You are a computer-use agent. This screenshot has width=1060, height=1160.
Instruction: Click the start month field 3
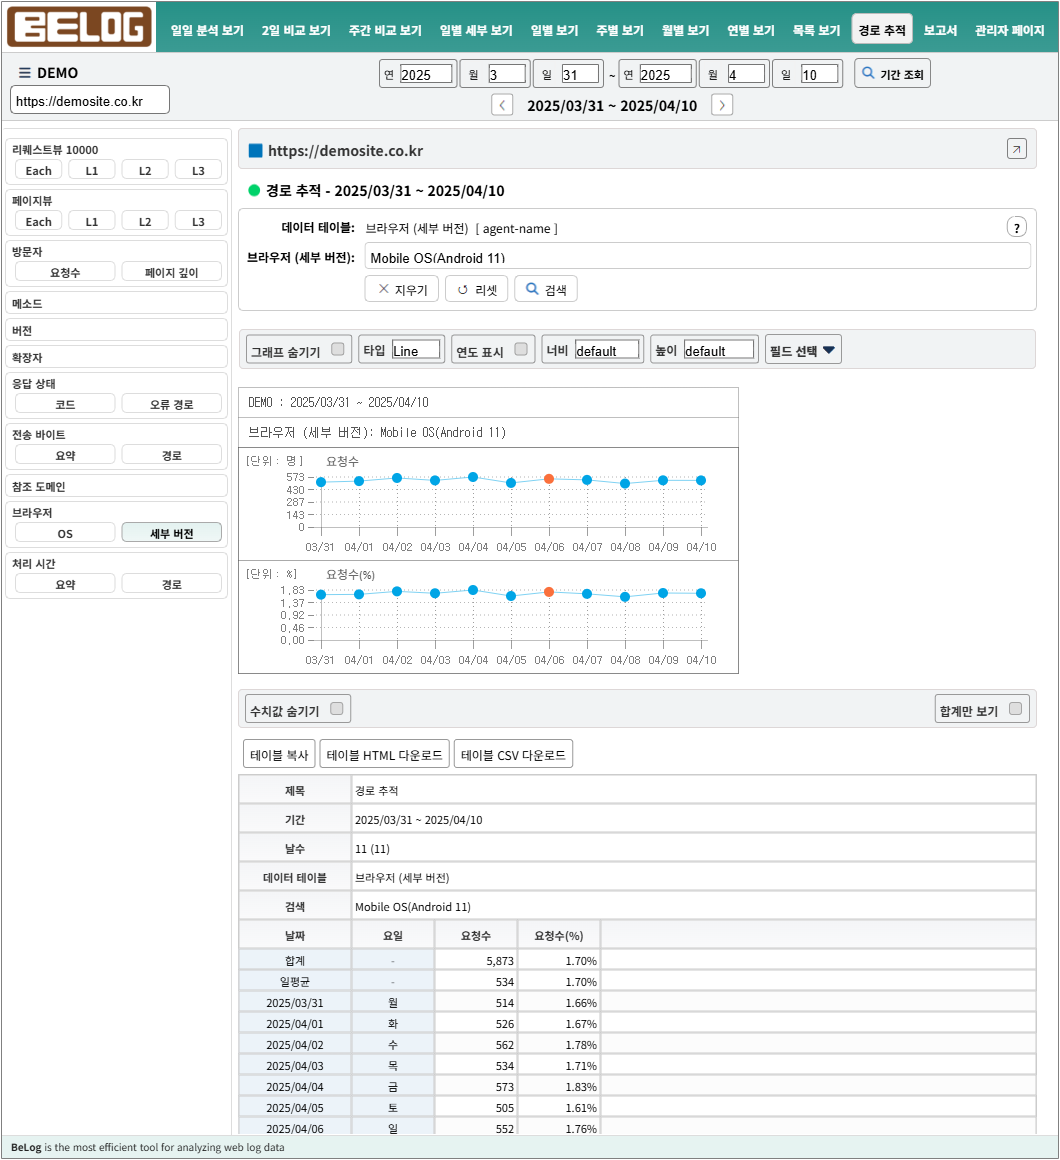tap(506, 74)
